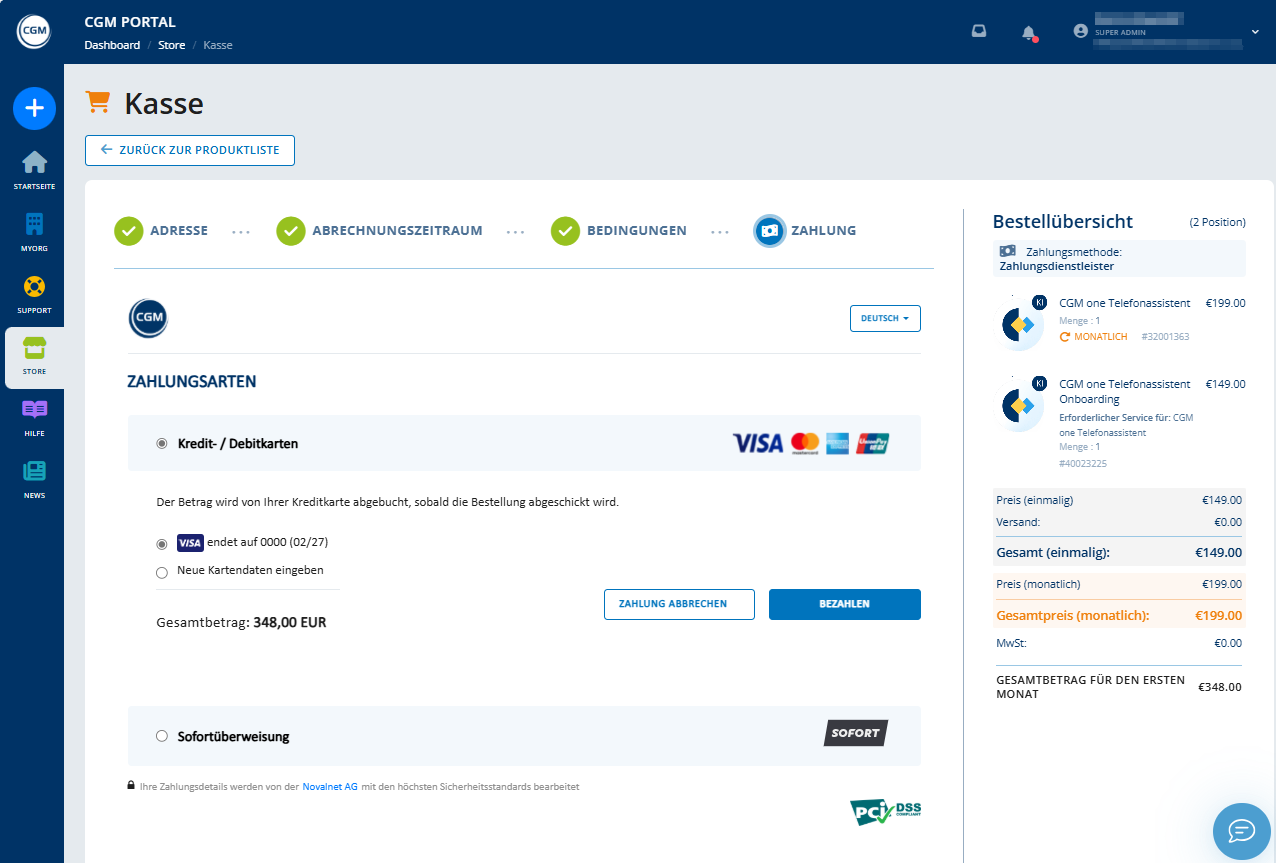This screenshot has height=863, width=1276.
Task: Choose 'Neue Kartendaten eingeben'
Action: (161, 572)
